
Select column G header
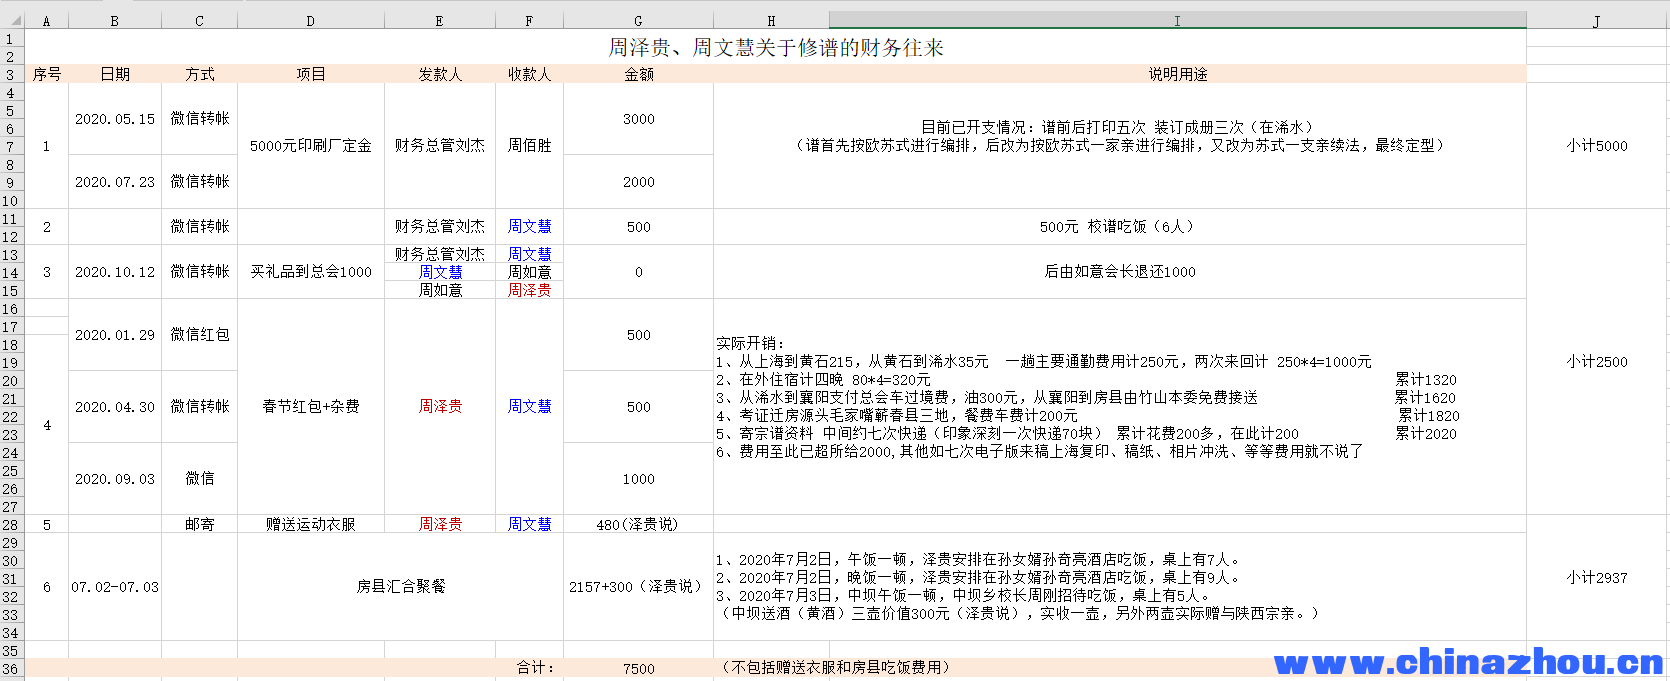click(638, 20)
